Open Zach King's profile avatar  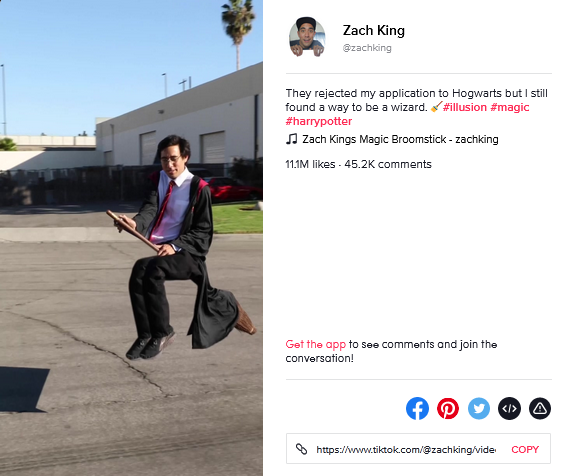point(307,37)
